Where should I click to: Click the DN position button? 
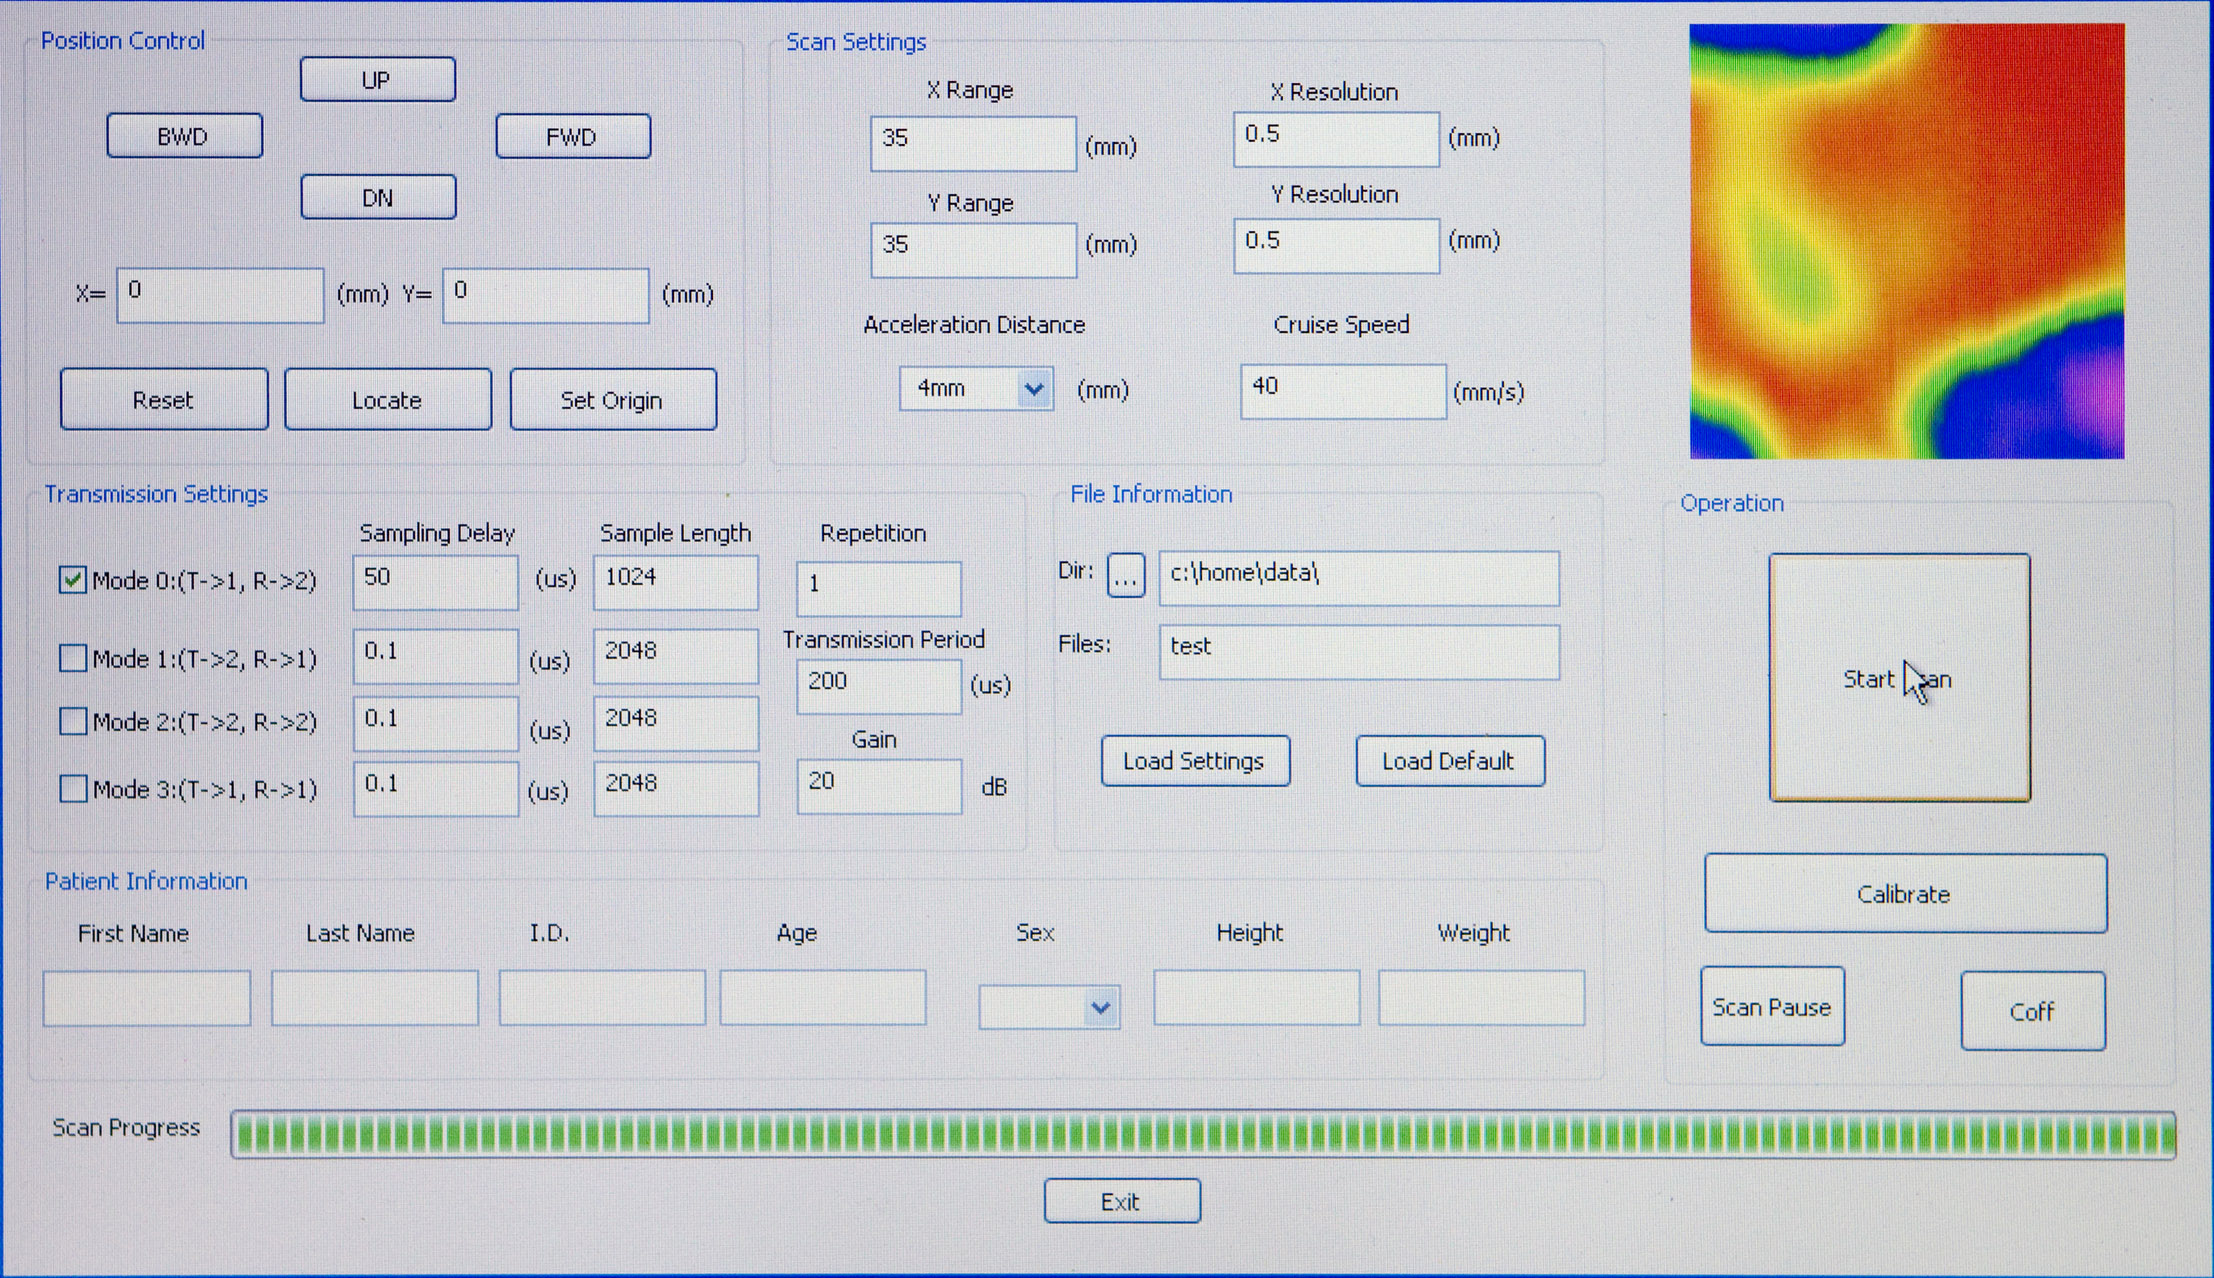pos(378,197)
